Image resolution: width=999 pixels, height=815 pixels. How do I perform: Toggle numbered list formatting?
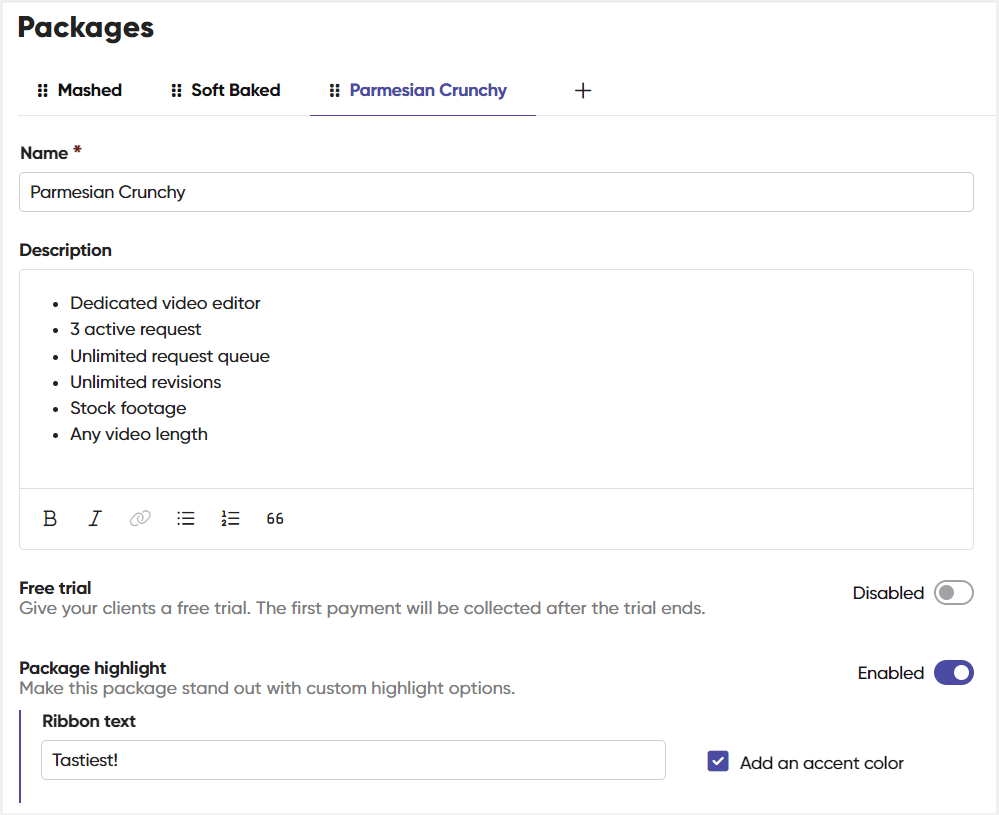point(230,519)
